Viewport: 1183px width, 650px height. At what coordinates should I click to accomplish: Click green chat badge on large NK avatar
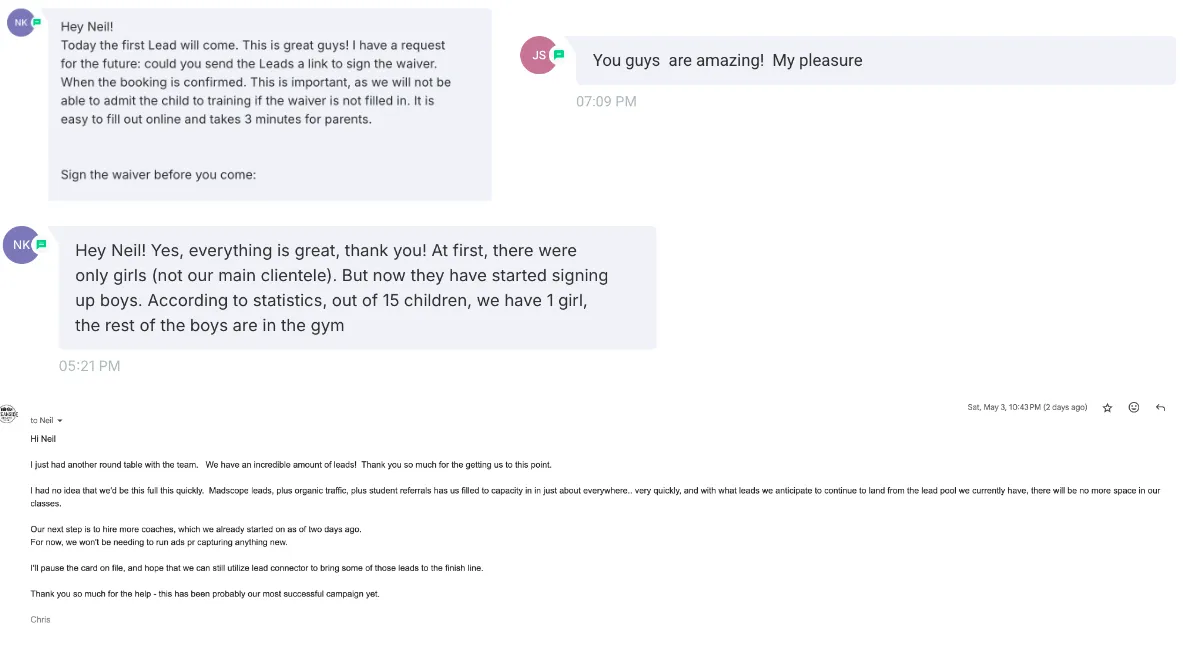(41, 244)
